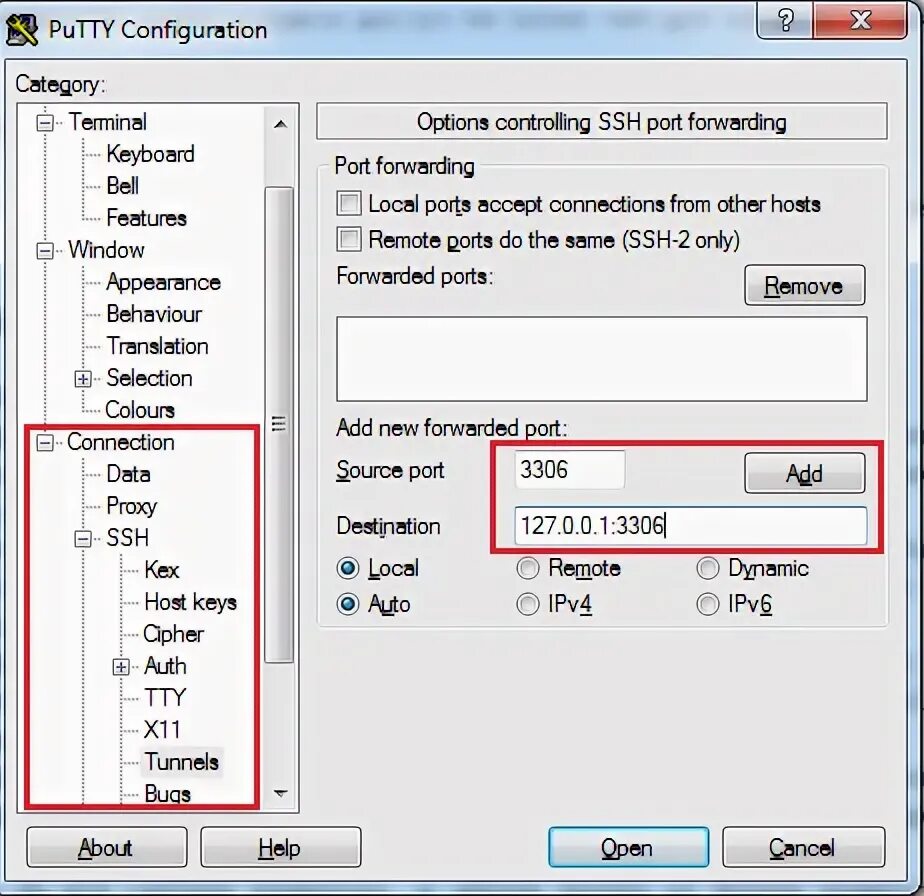Open the SSH category

[127, 538]
